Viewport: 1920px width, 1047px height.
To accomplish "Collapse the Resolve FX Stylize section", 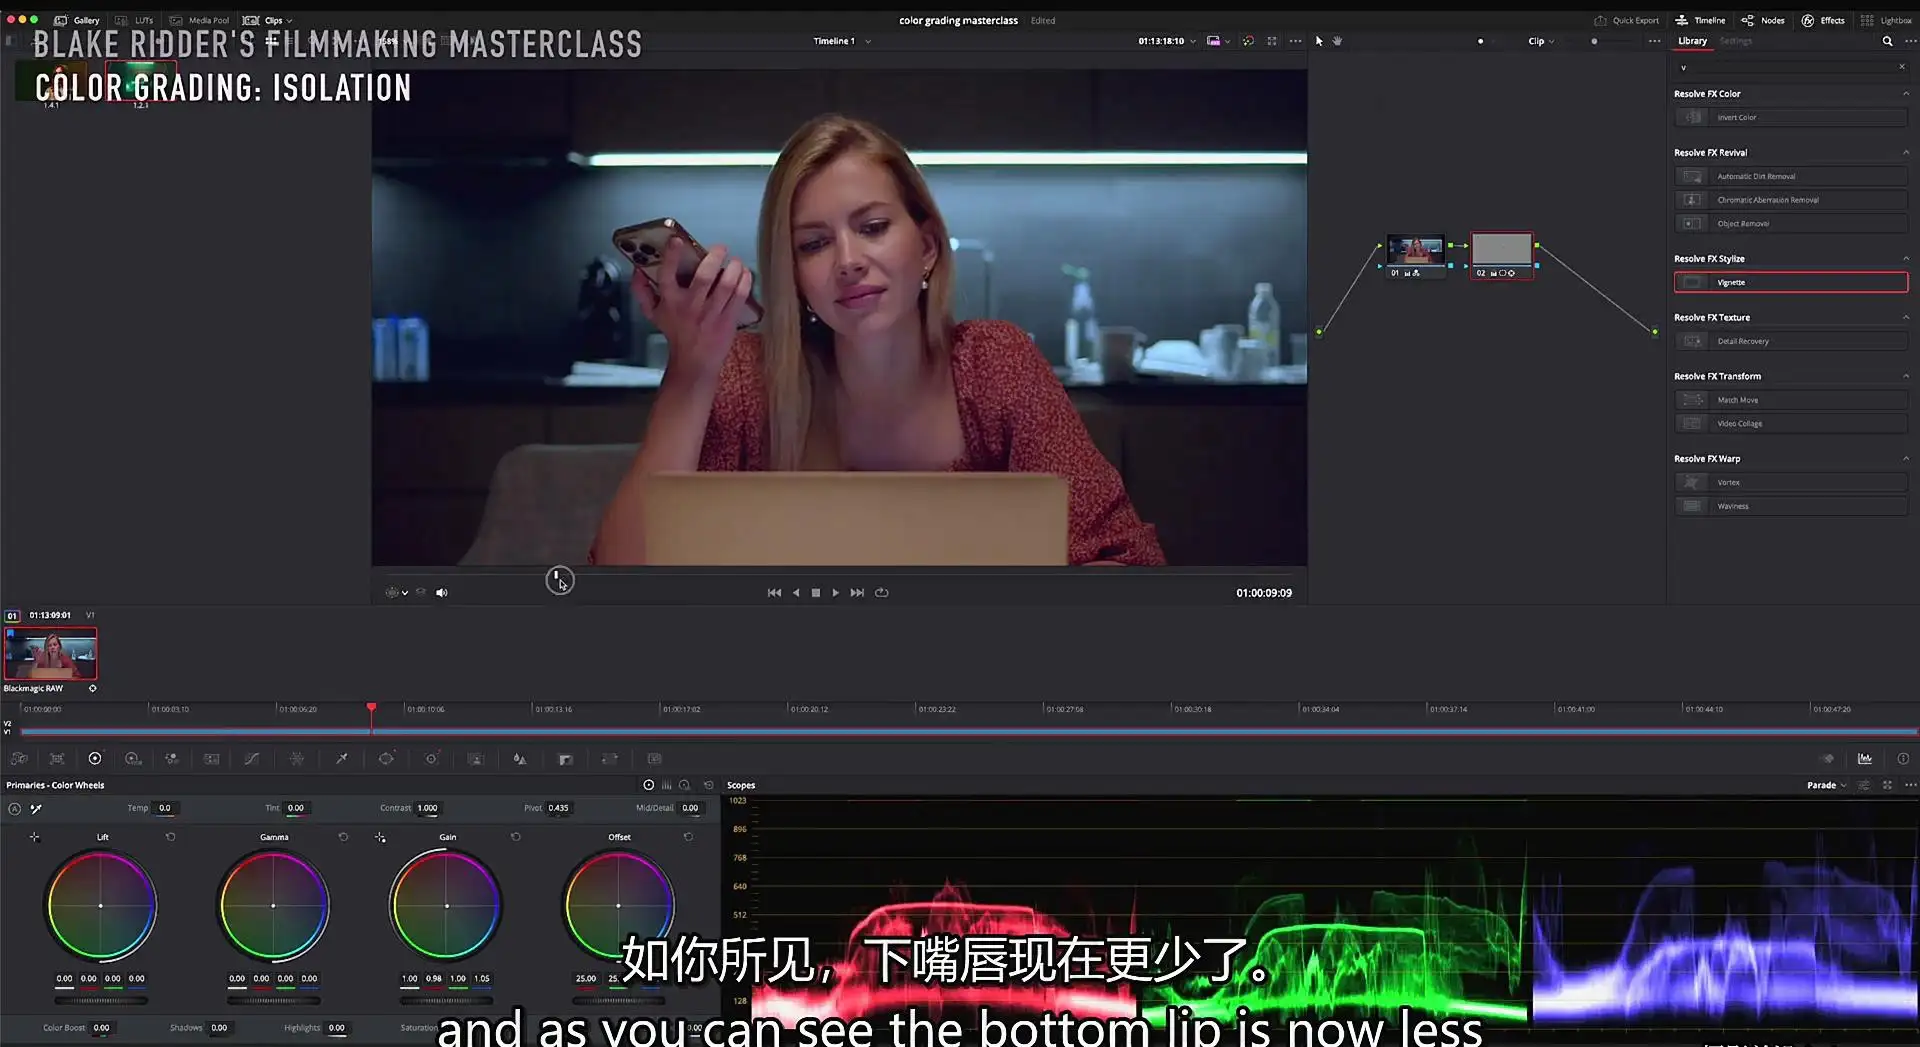I will coord(1905,259).
